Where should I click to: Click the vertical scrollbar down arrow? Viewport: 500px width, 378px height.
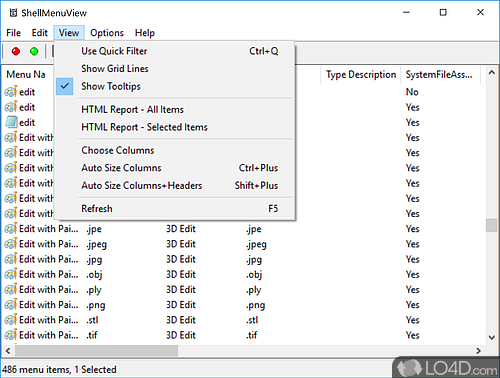click(491, 337)
